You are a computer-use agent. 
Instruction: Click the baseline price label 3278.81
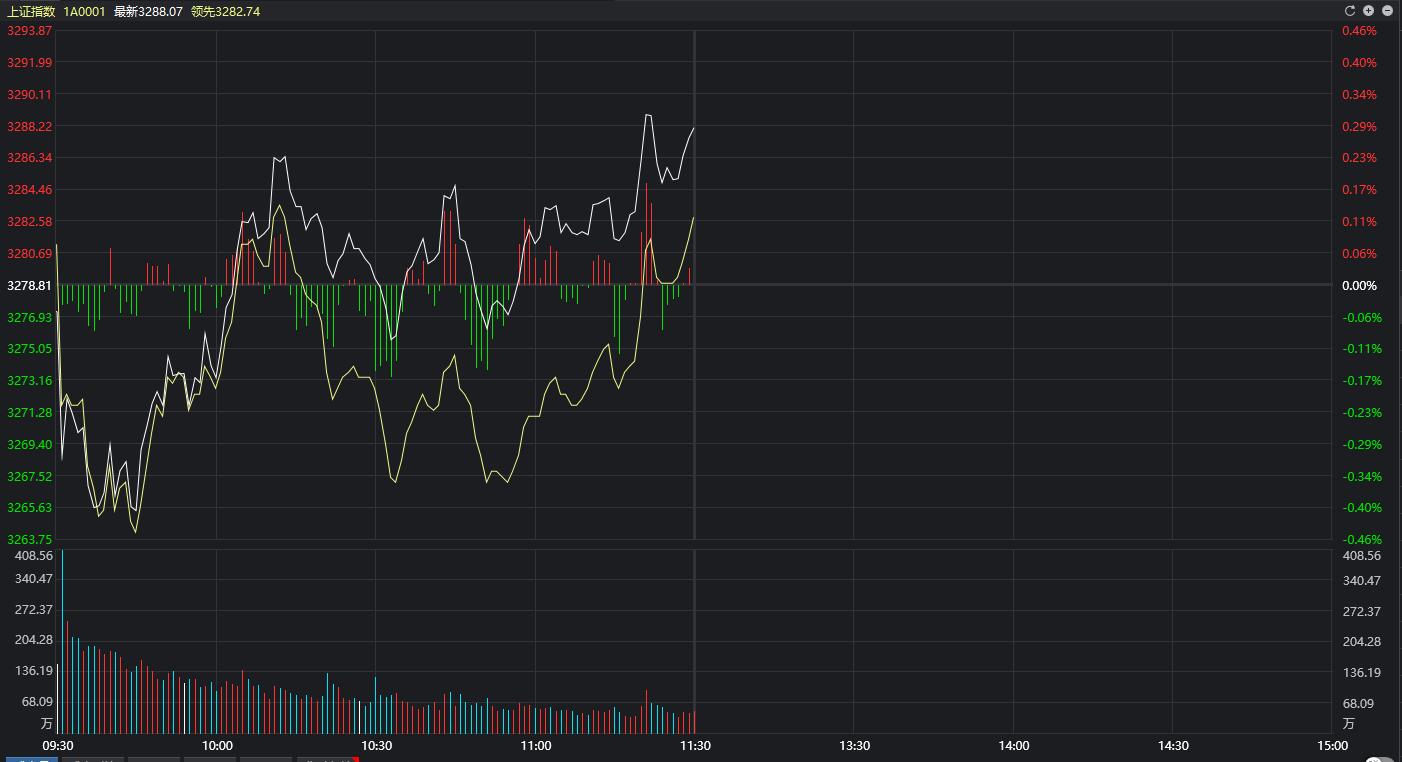click(x=30, y=286)
